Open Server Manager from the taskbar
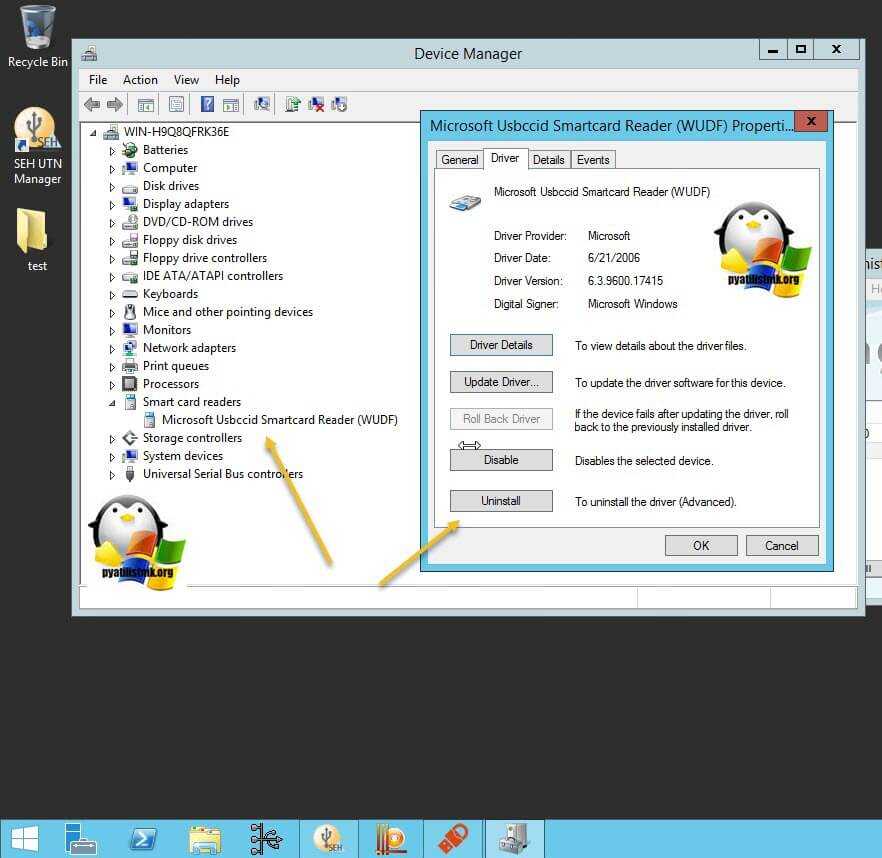 tap(80, 838)
